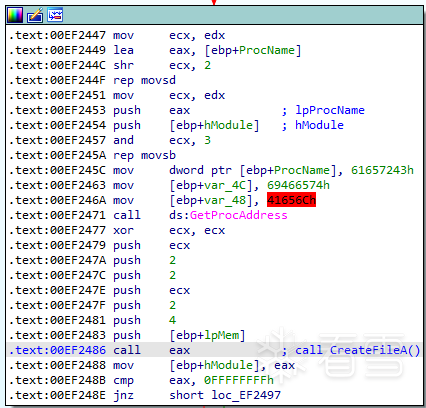426x408 pixels.
Task: Select address .text:00EF2447 first line
Action: 57,35
